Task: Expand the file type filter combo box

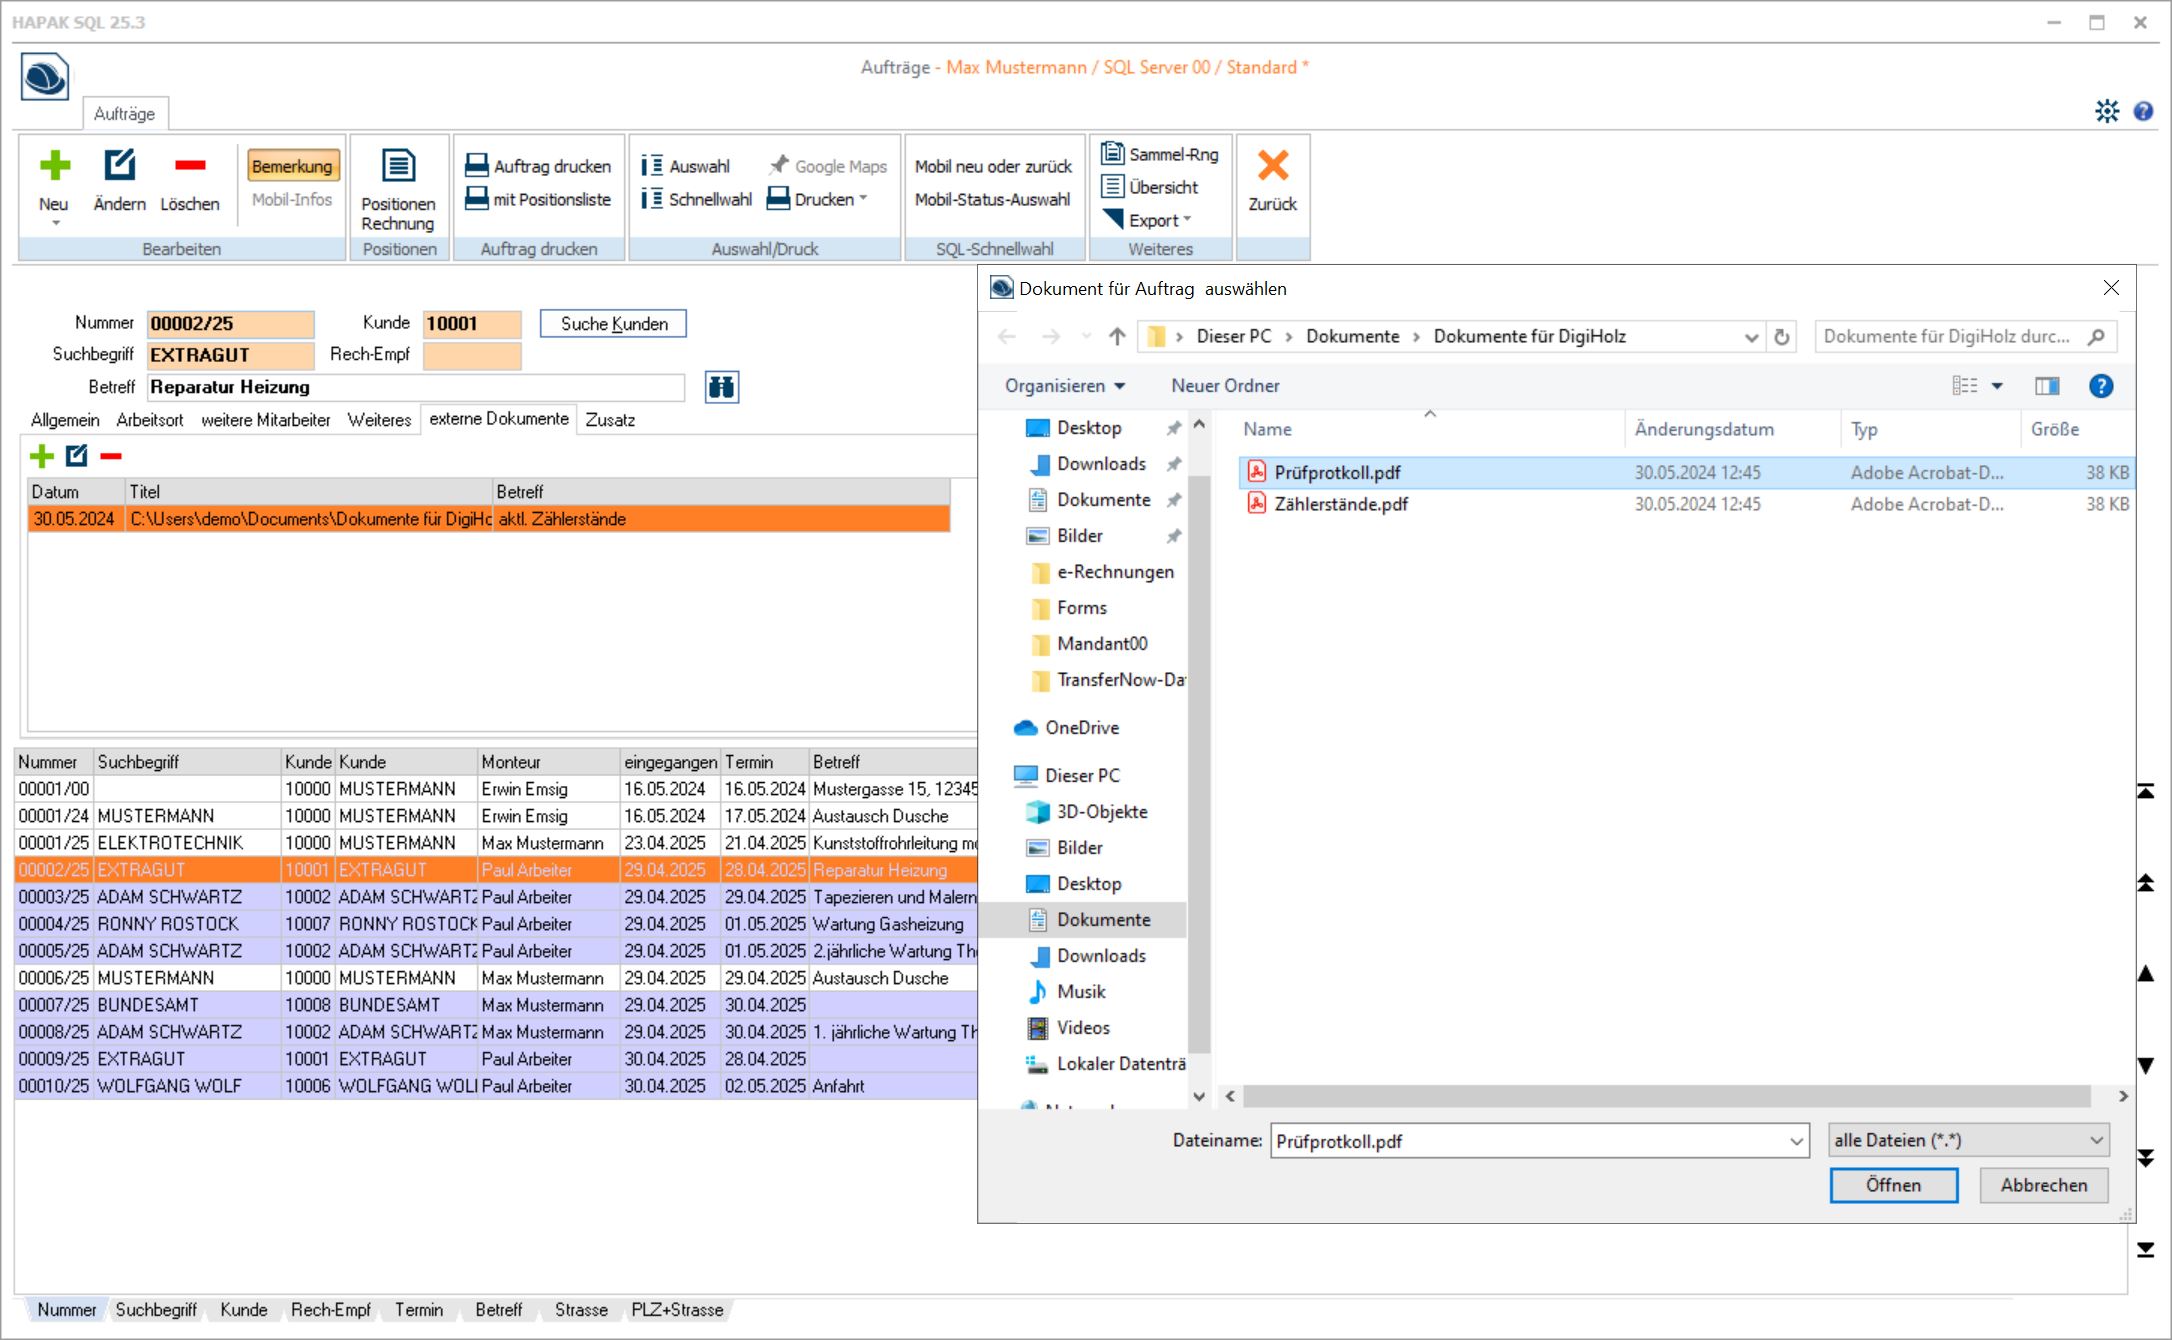Action: point(1968,1140)
